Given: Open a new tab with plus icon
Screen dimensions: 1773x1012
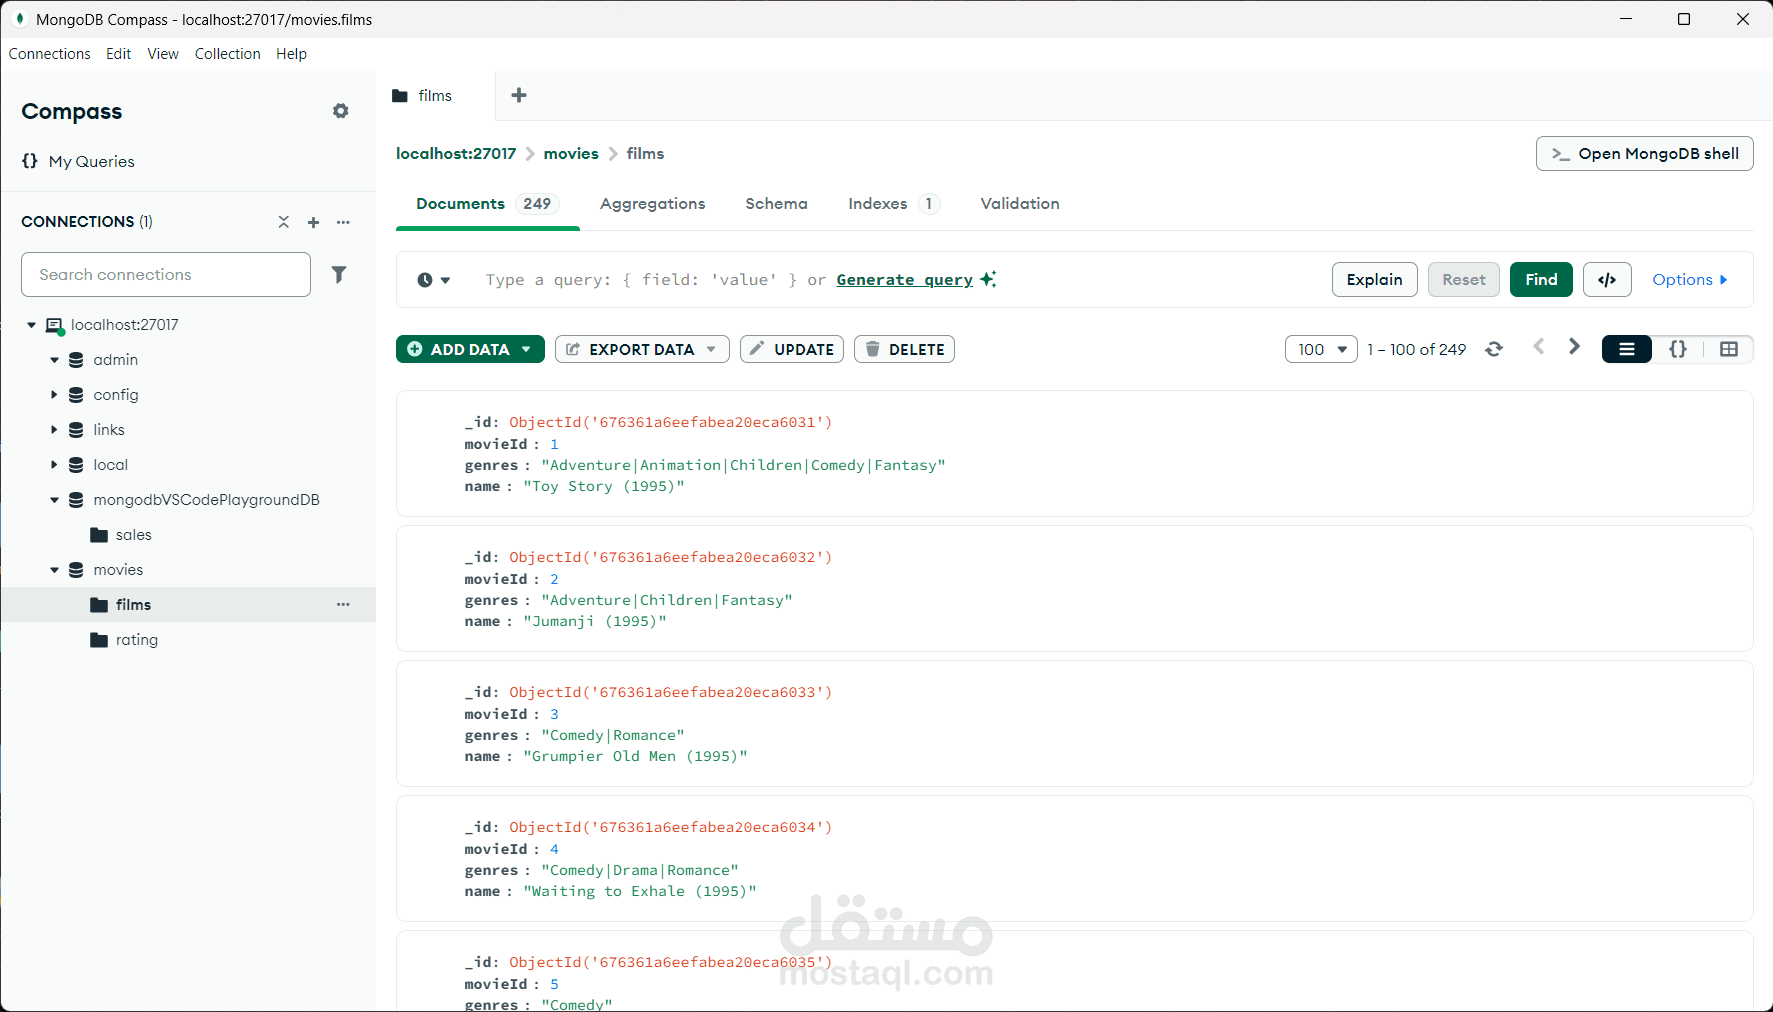Looking at the screenshot, I should click(519, 95).
